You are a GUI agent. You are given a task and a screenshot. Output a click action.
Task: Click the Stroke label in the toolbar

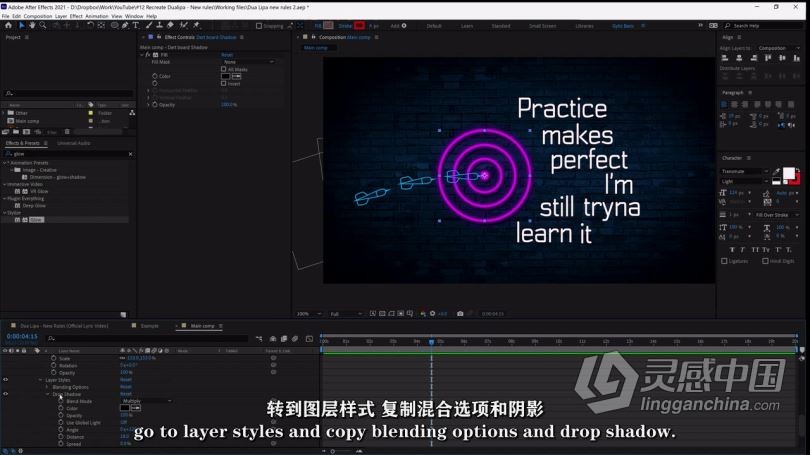[x=345, y=26]
